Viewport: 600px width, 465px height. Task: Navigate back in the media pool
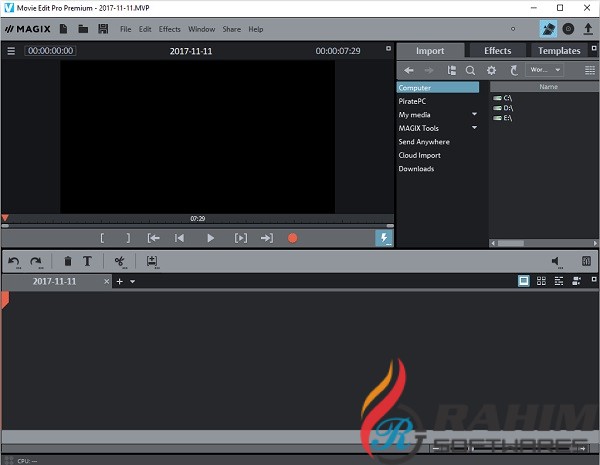(x=409, y=70)
